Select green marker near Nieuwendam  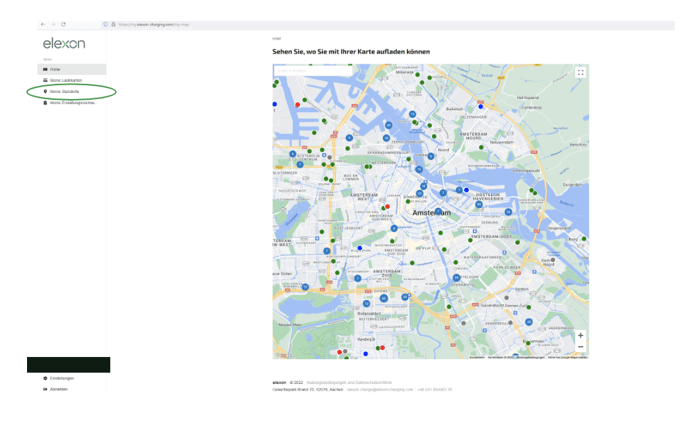(481, 147)
